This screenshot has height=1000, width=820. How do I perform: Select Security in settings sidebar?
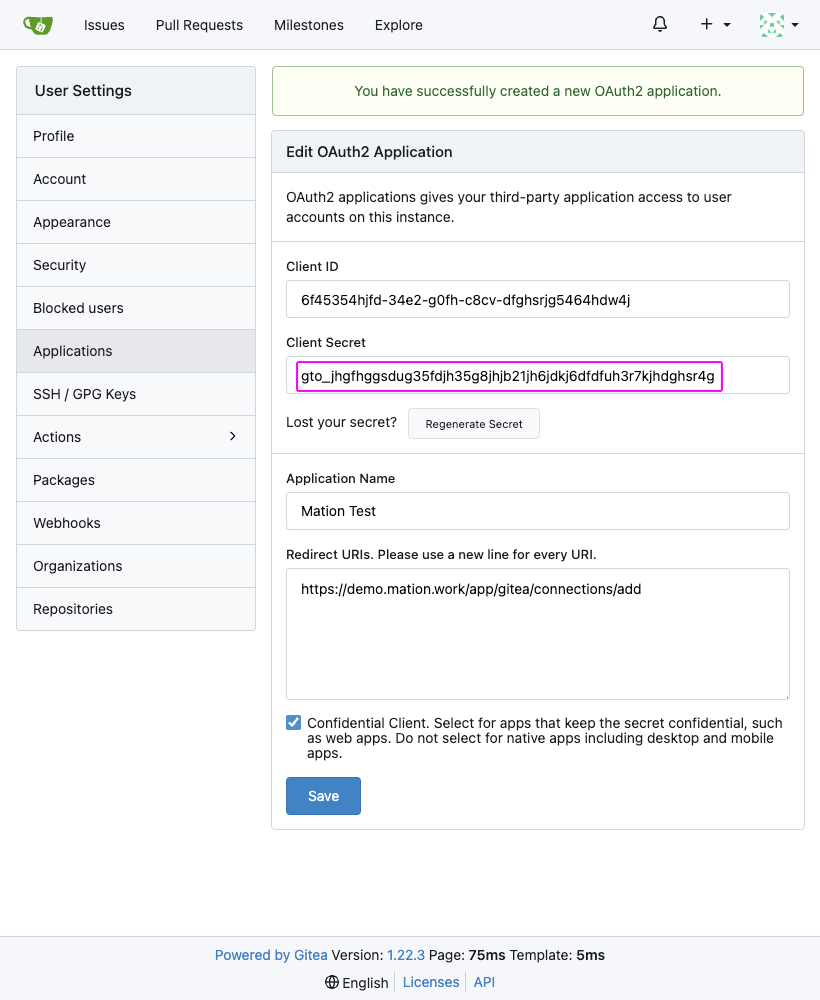(136, 265)
